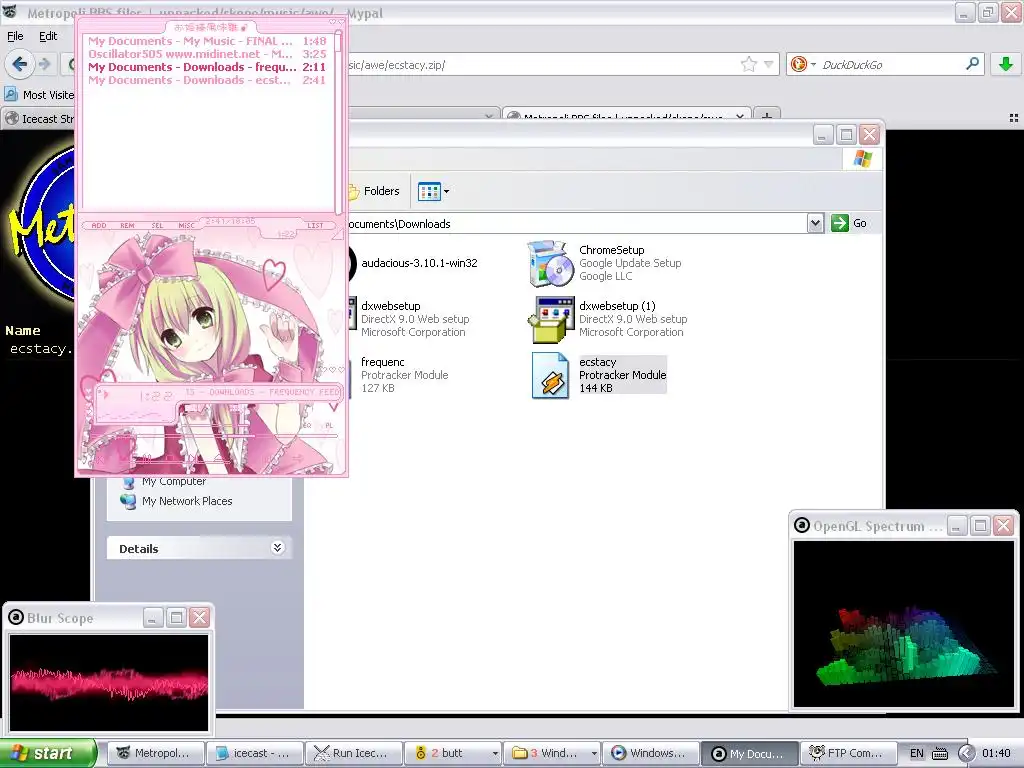Select the ecstacy Protracker Module icon
Screen dimensions: 1024x768
pyautogui.click(x=550, y=375)
